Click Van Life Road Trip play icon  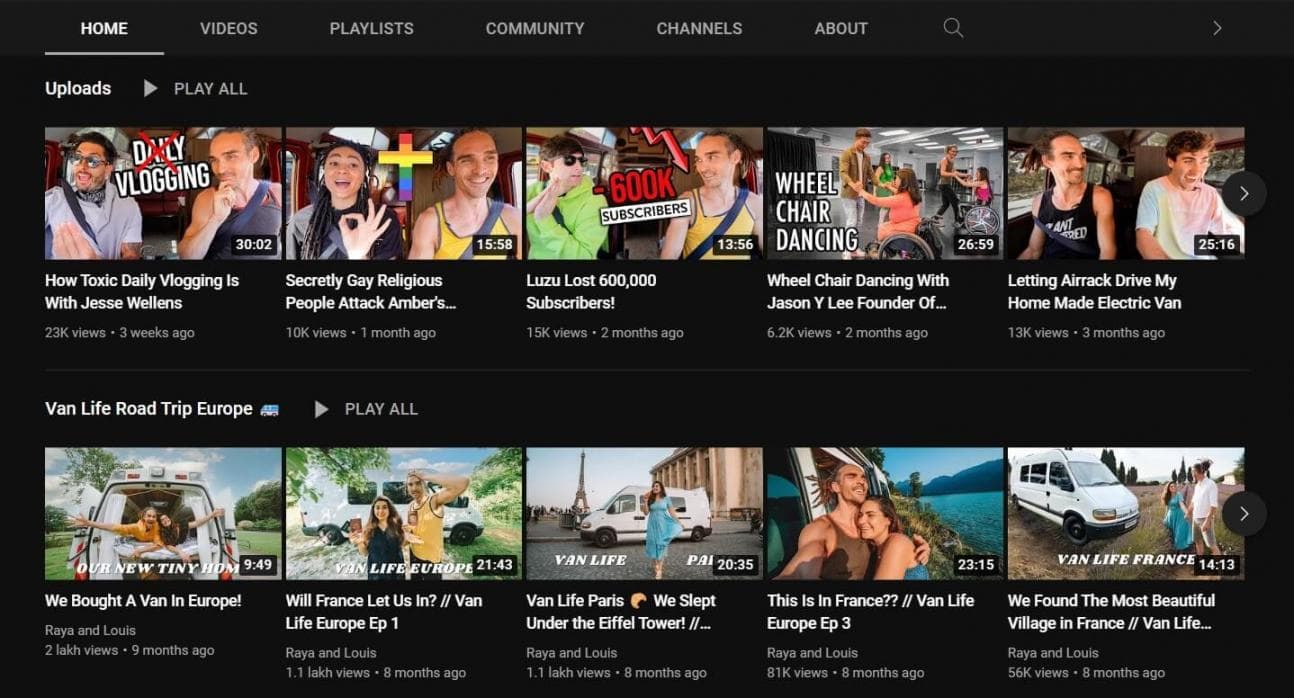coord(321,409)
